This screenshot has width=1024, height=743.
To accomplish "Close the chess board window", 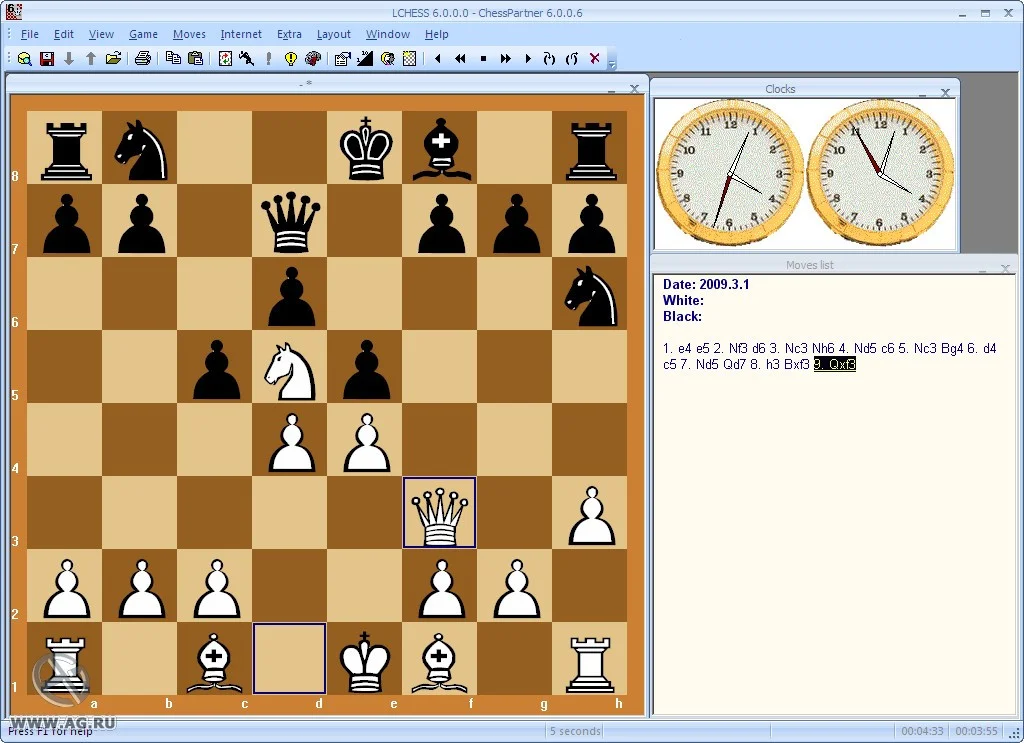I will pos(633,88).
